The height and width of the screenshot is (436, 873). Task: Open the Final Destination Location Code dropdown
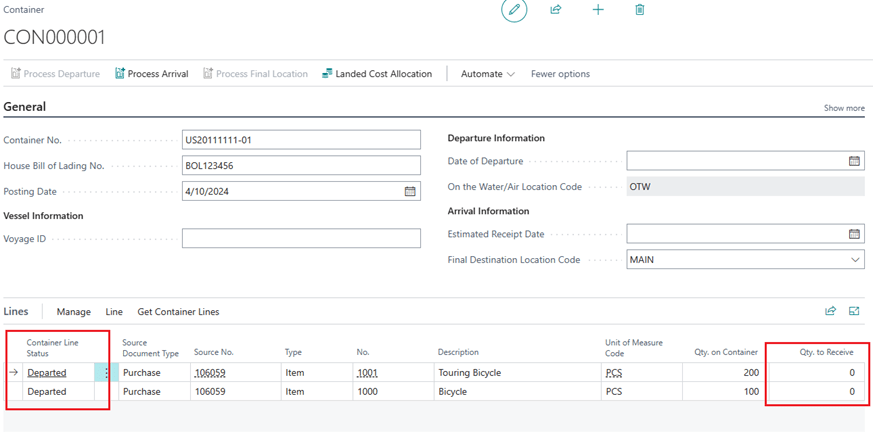pos(855,260)
